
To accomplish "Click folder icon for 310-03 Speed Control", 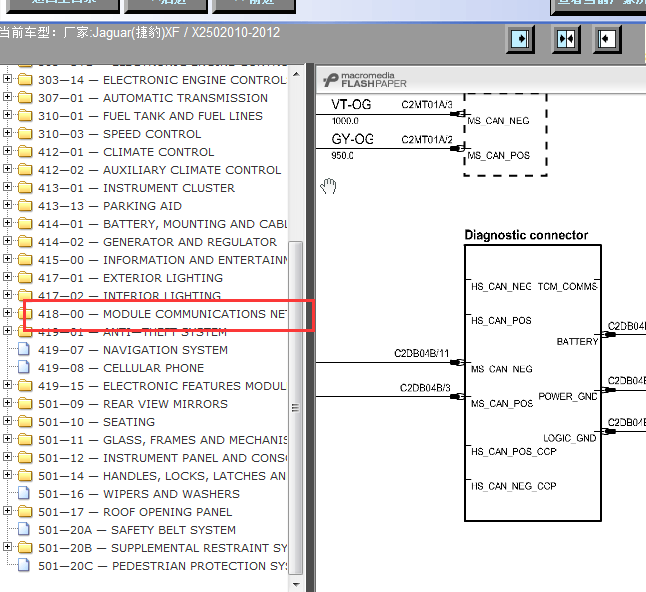I will [25, 133].
